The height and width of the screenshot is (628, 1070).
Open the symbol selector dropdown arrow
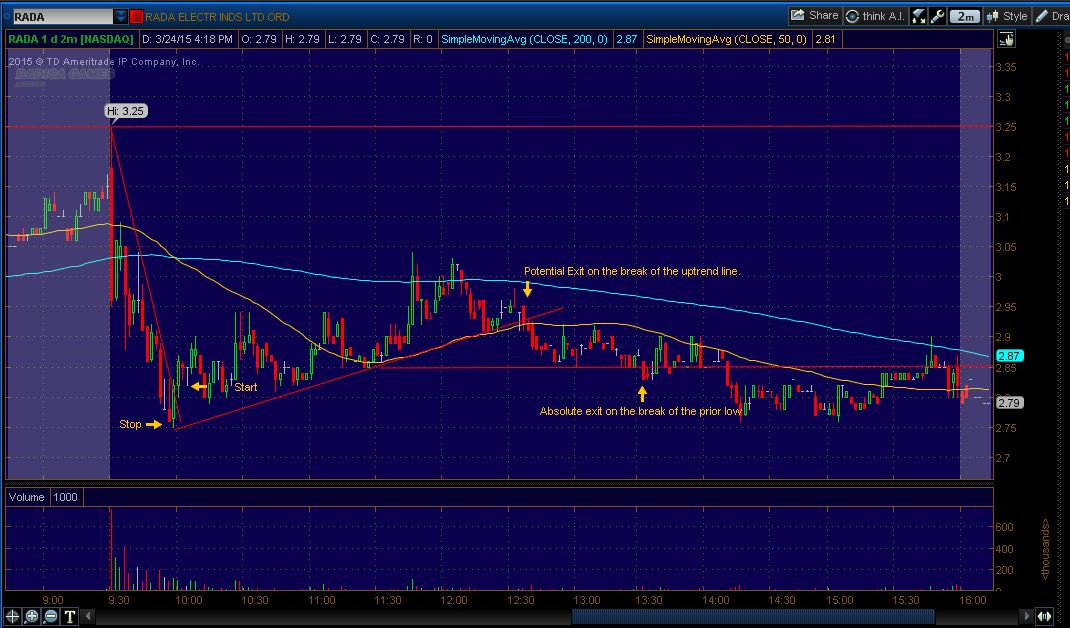pyautogui.click(x=121, y=16)
